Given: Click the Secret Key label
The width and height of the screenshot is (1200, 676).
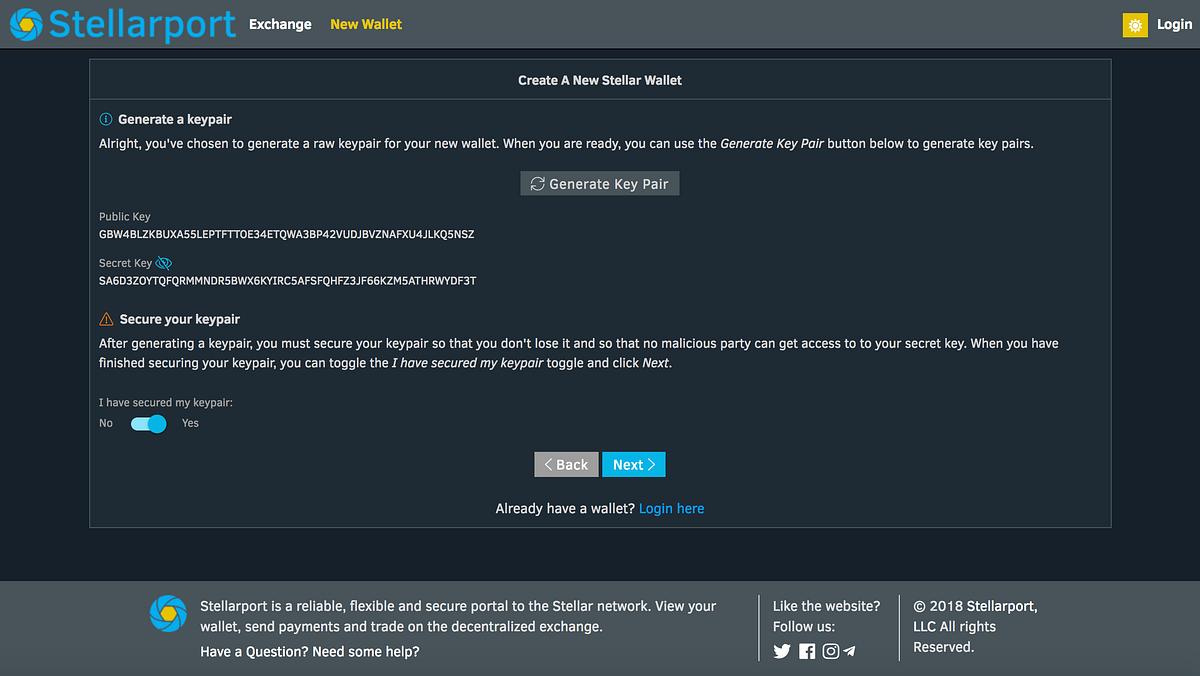Looking at the screenshot, I should [x=126, y=263].
